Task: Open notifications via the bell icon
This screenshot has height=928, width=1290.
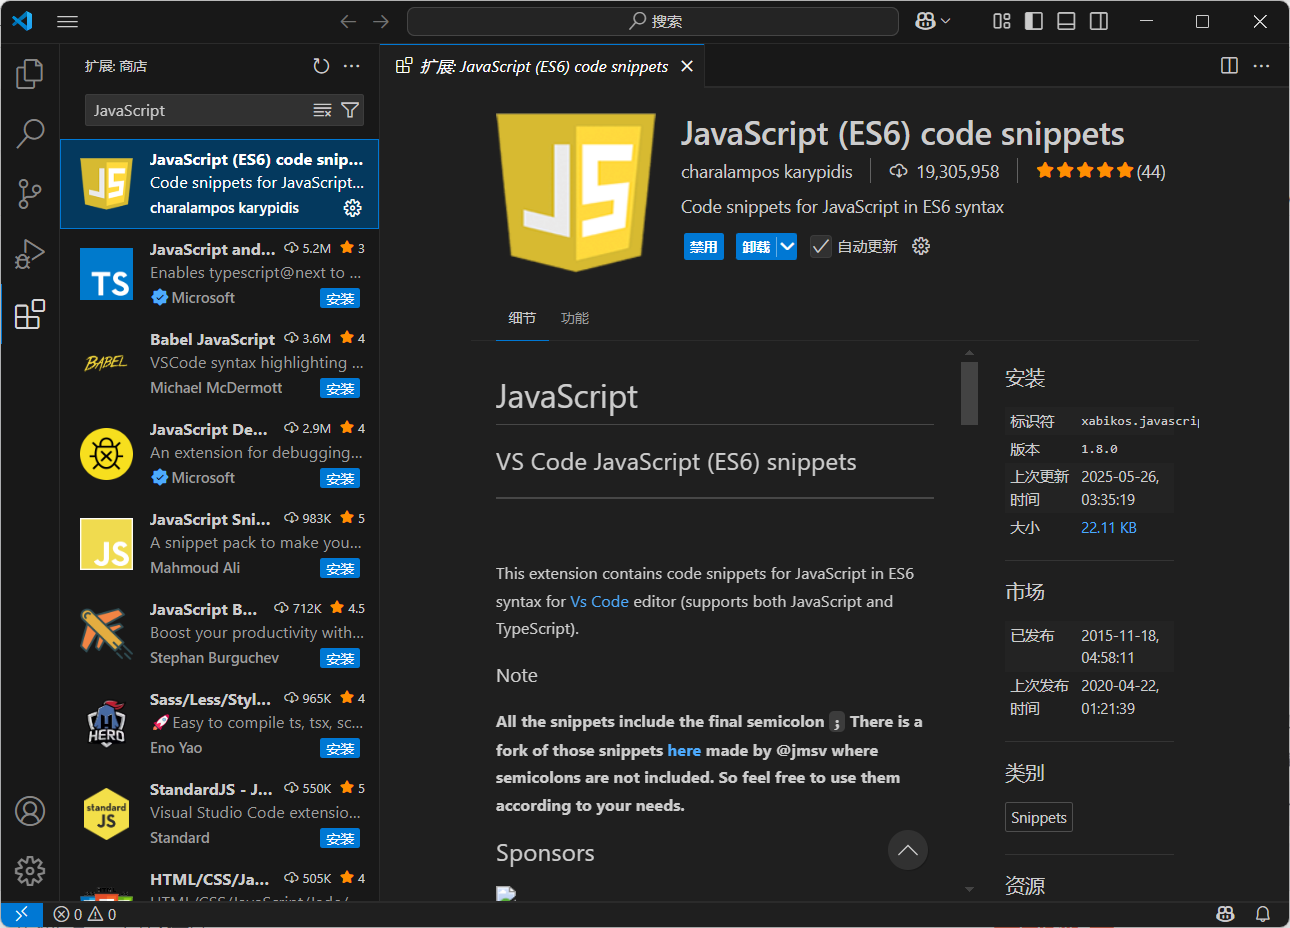Action: (x=1261, y=914)
